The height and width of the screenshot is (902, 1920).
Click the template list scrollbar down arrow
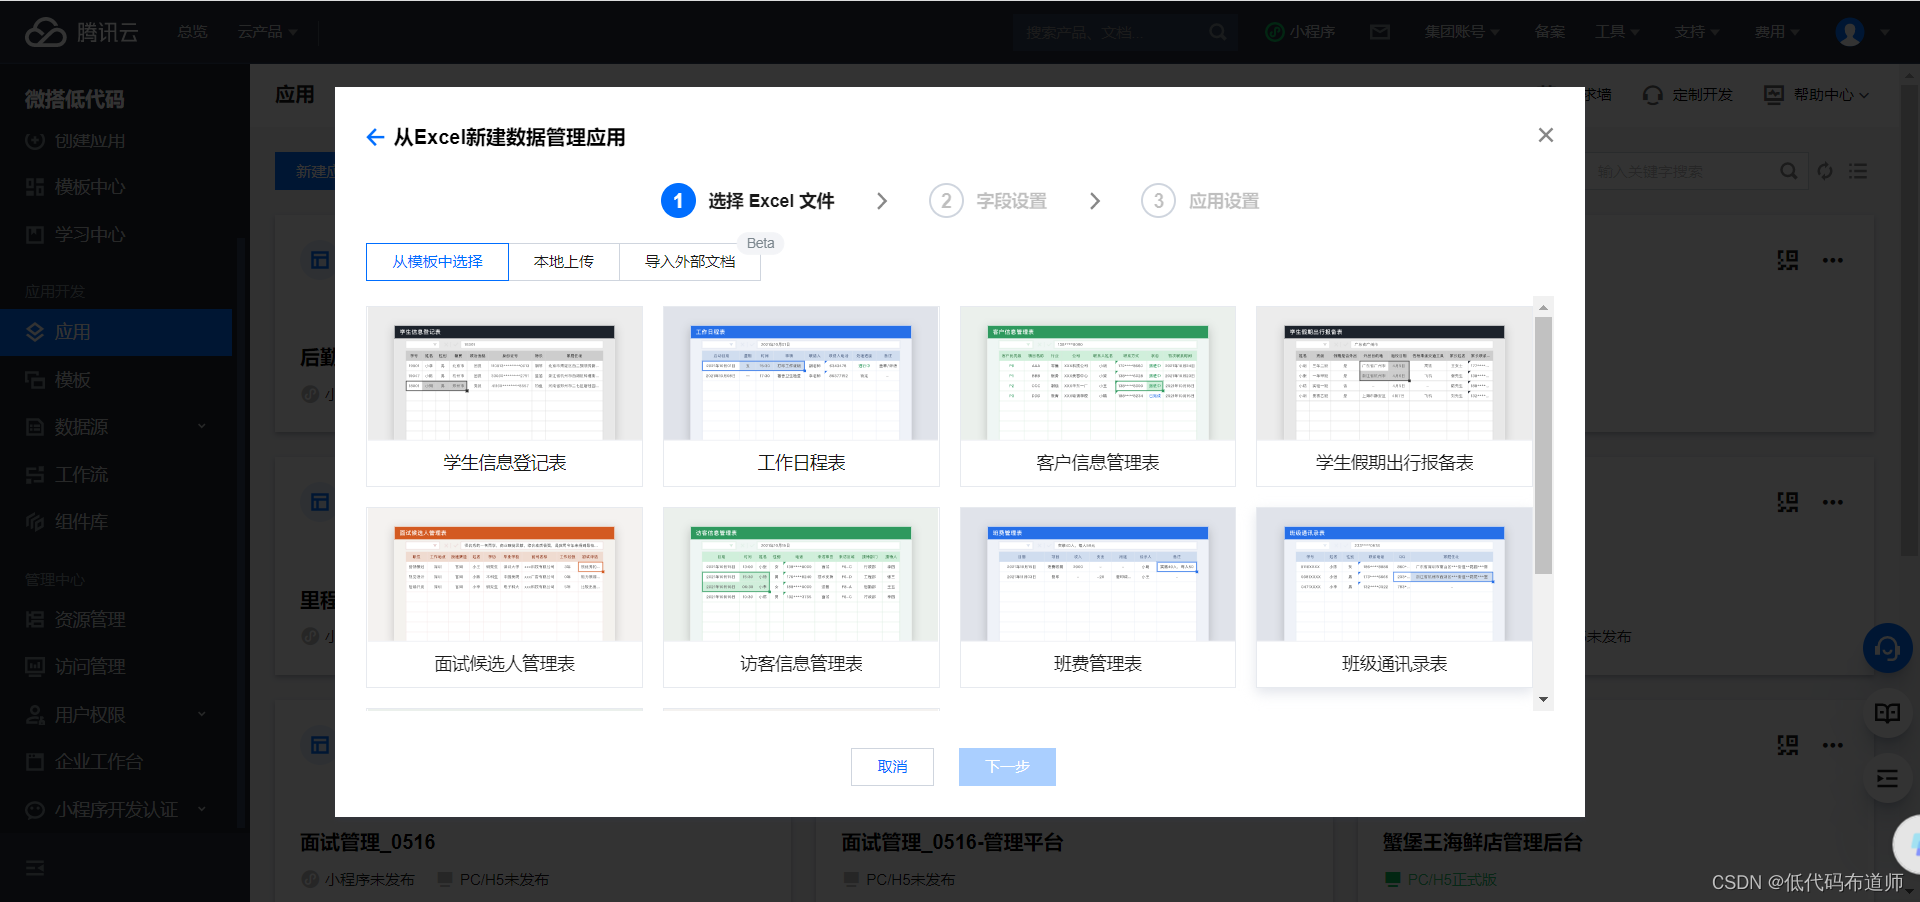point(1544,700)
